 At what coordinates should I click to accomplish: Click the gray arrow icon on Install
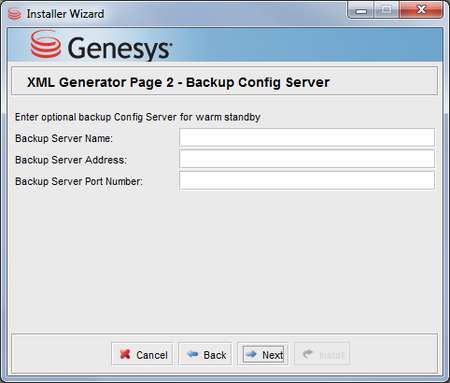(x=308, y=354)
